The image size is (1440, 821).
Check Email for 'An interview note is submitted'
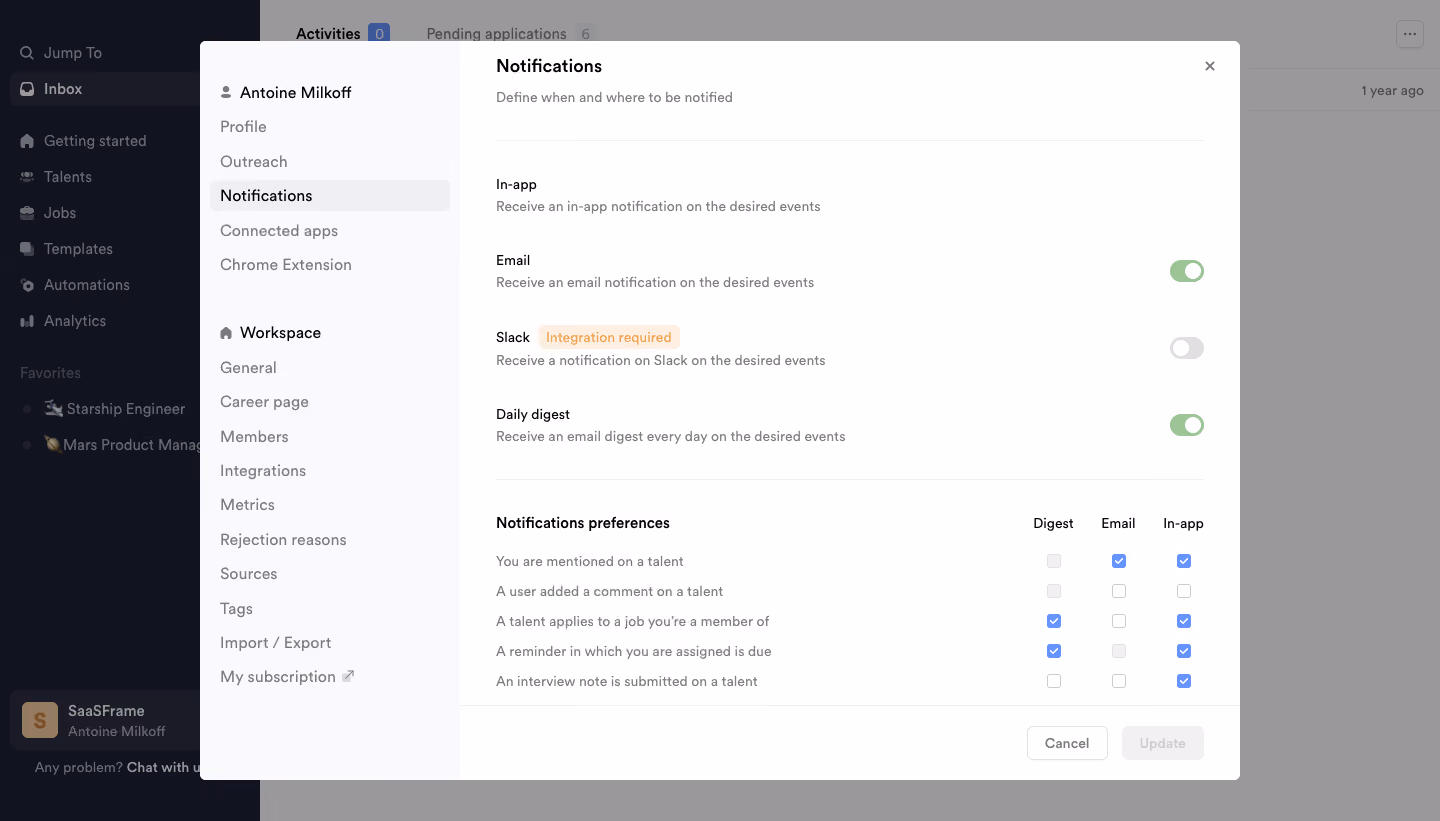click(x=1119, y=681)
